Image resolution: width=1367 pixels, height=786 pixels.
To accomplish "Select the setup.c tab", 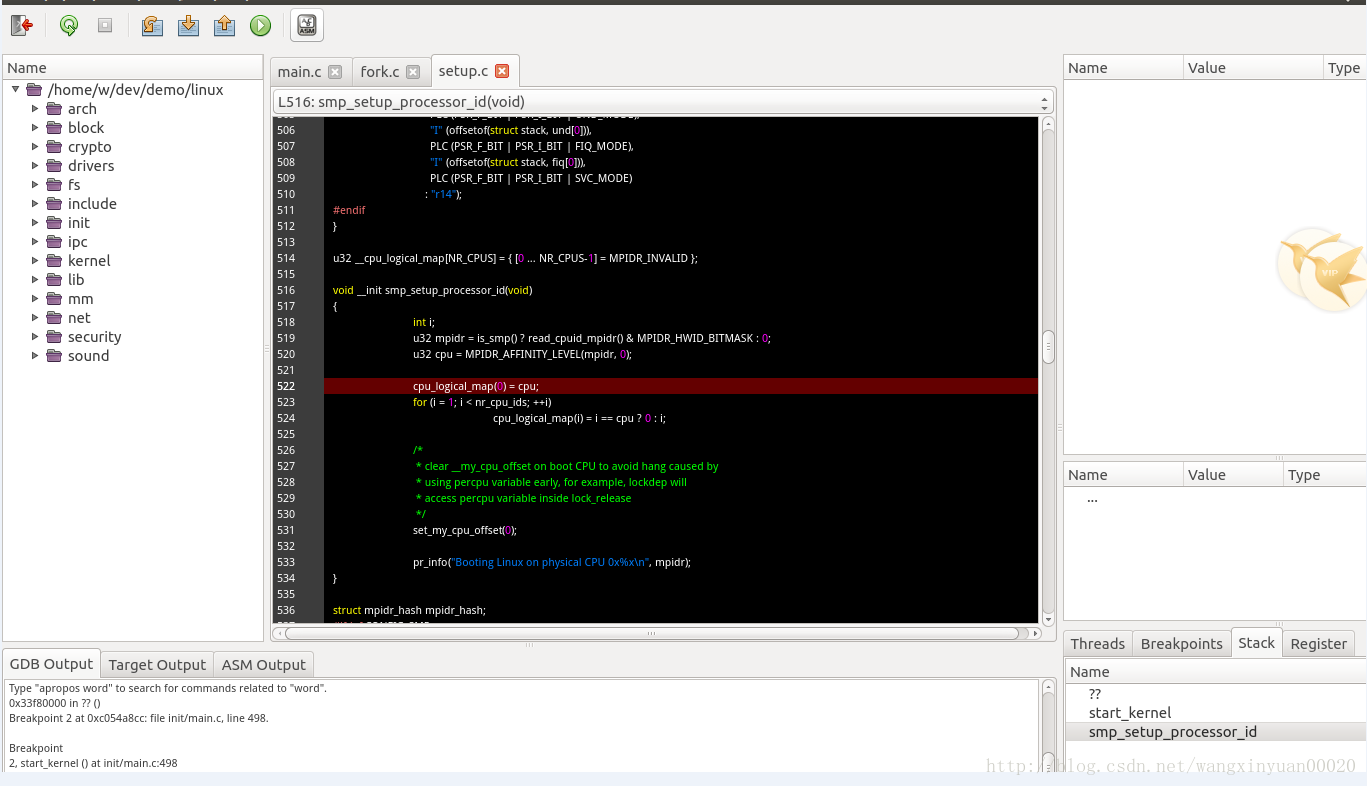I will pos(463,71).
